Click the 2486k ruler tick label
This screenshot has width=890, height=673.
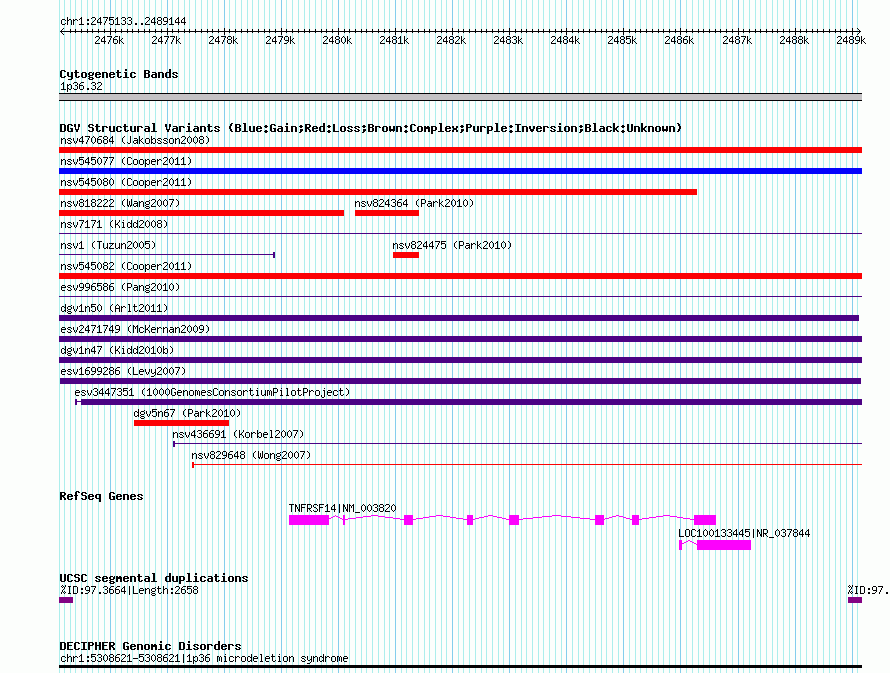(x=679, y=40)
